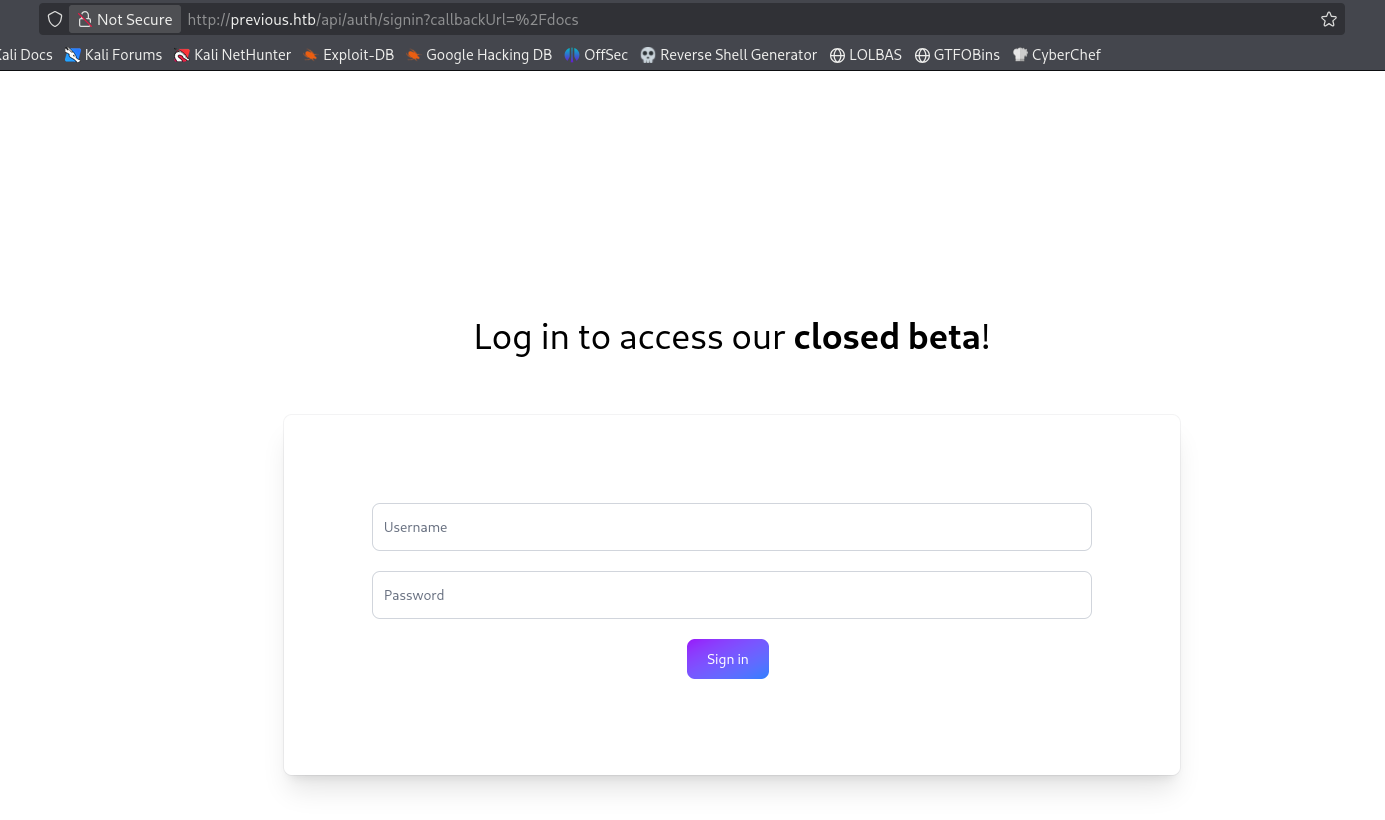Focus the Password input field

[731, 595]
